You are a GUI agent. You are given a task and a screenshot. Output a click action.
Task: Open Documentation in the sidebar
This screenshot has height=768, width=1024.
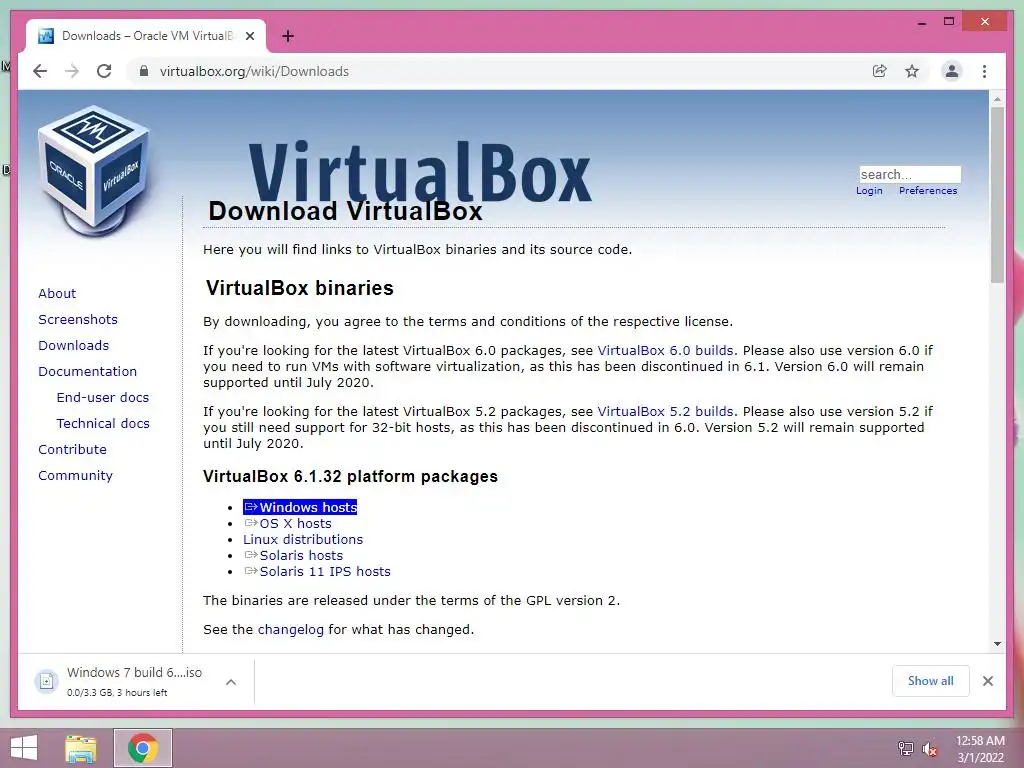point(88,372)
